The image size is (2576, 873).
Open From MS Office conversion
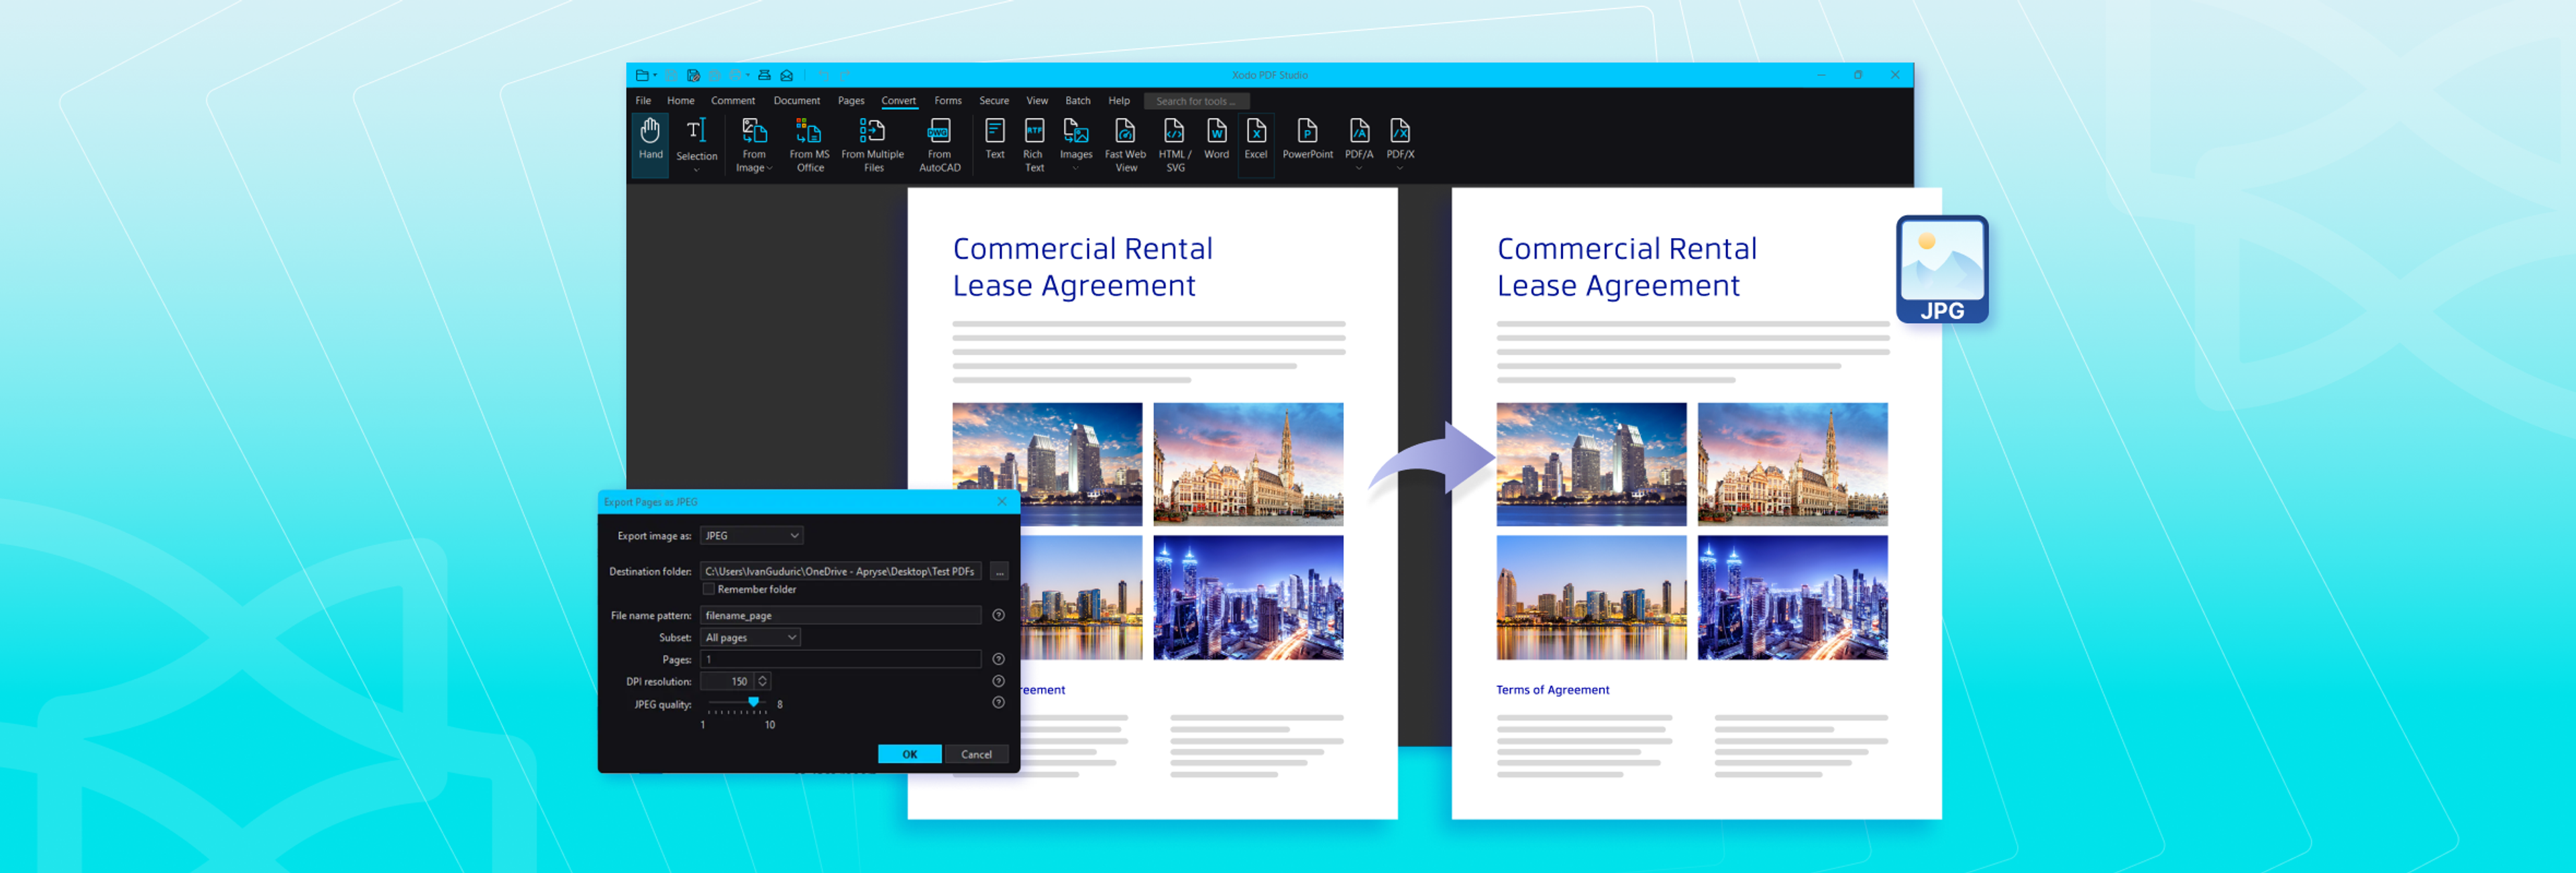click(809, 145)
